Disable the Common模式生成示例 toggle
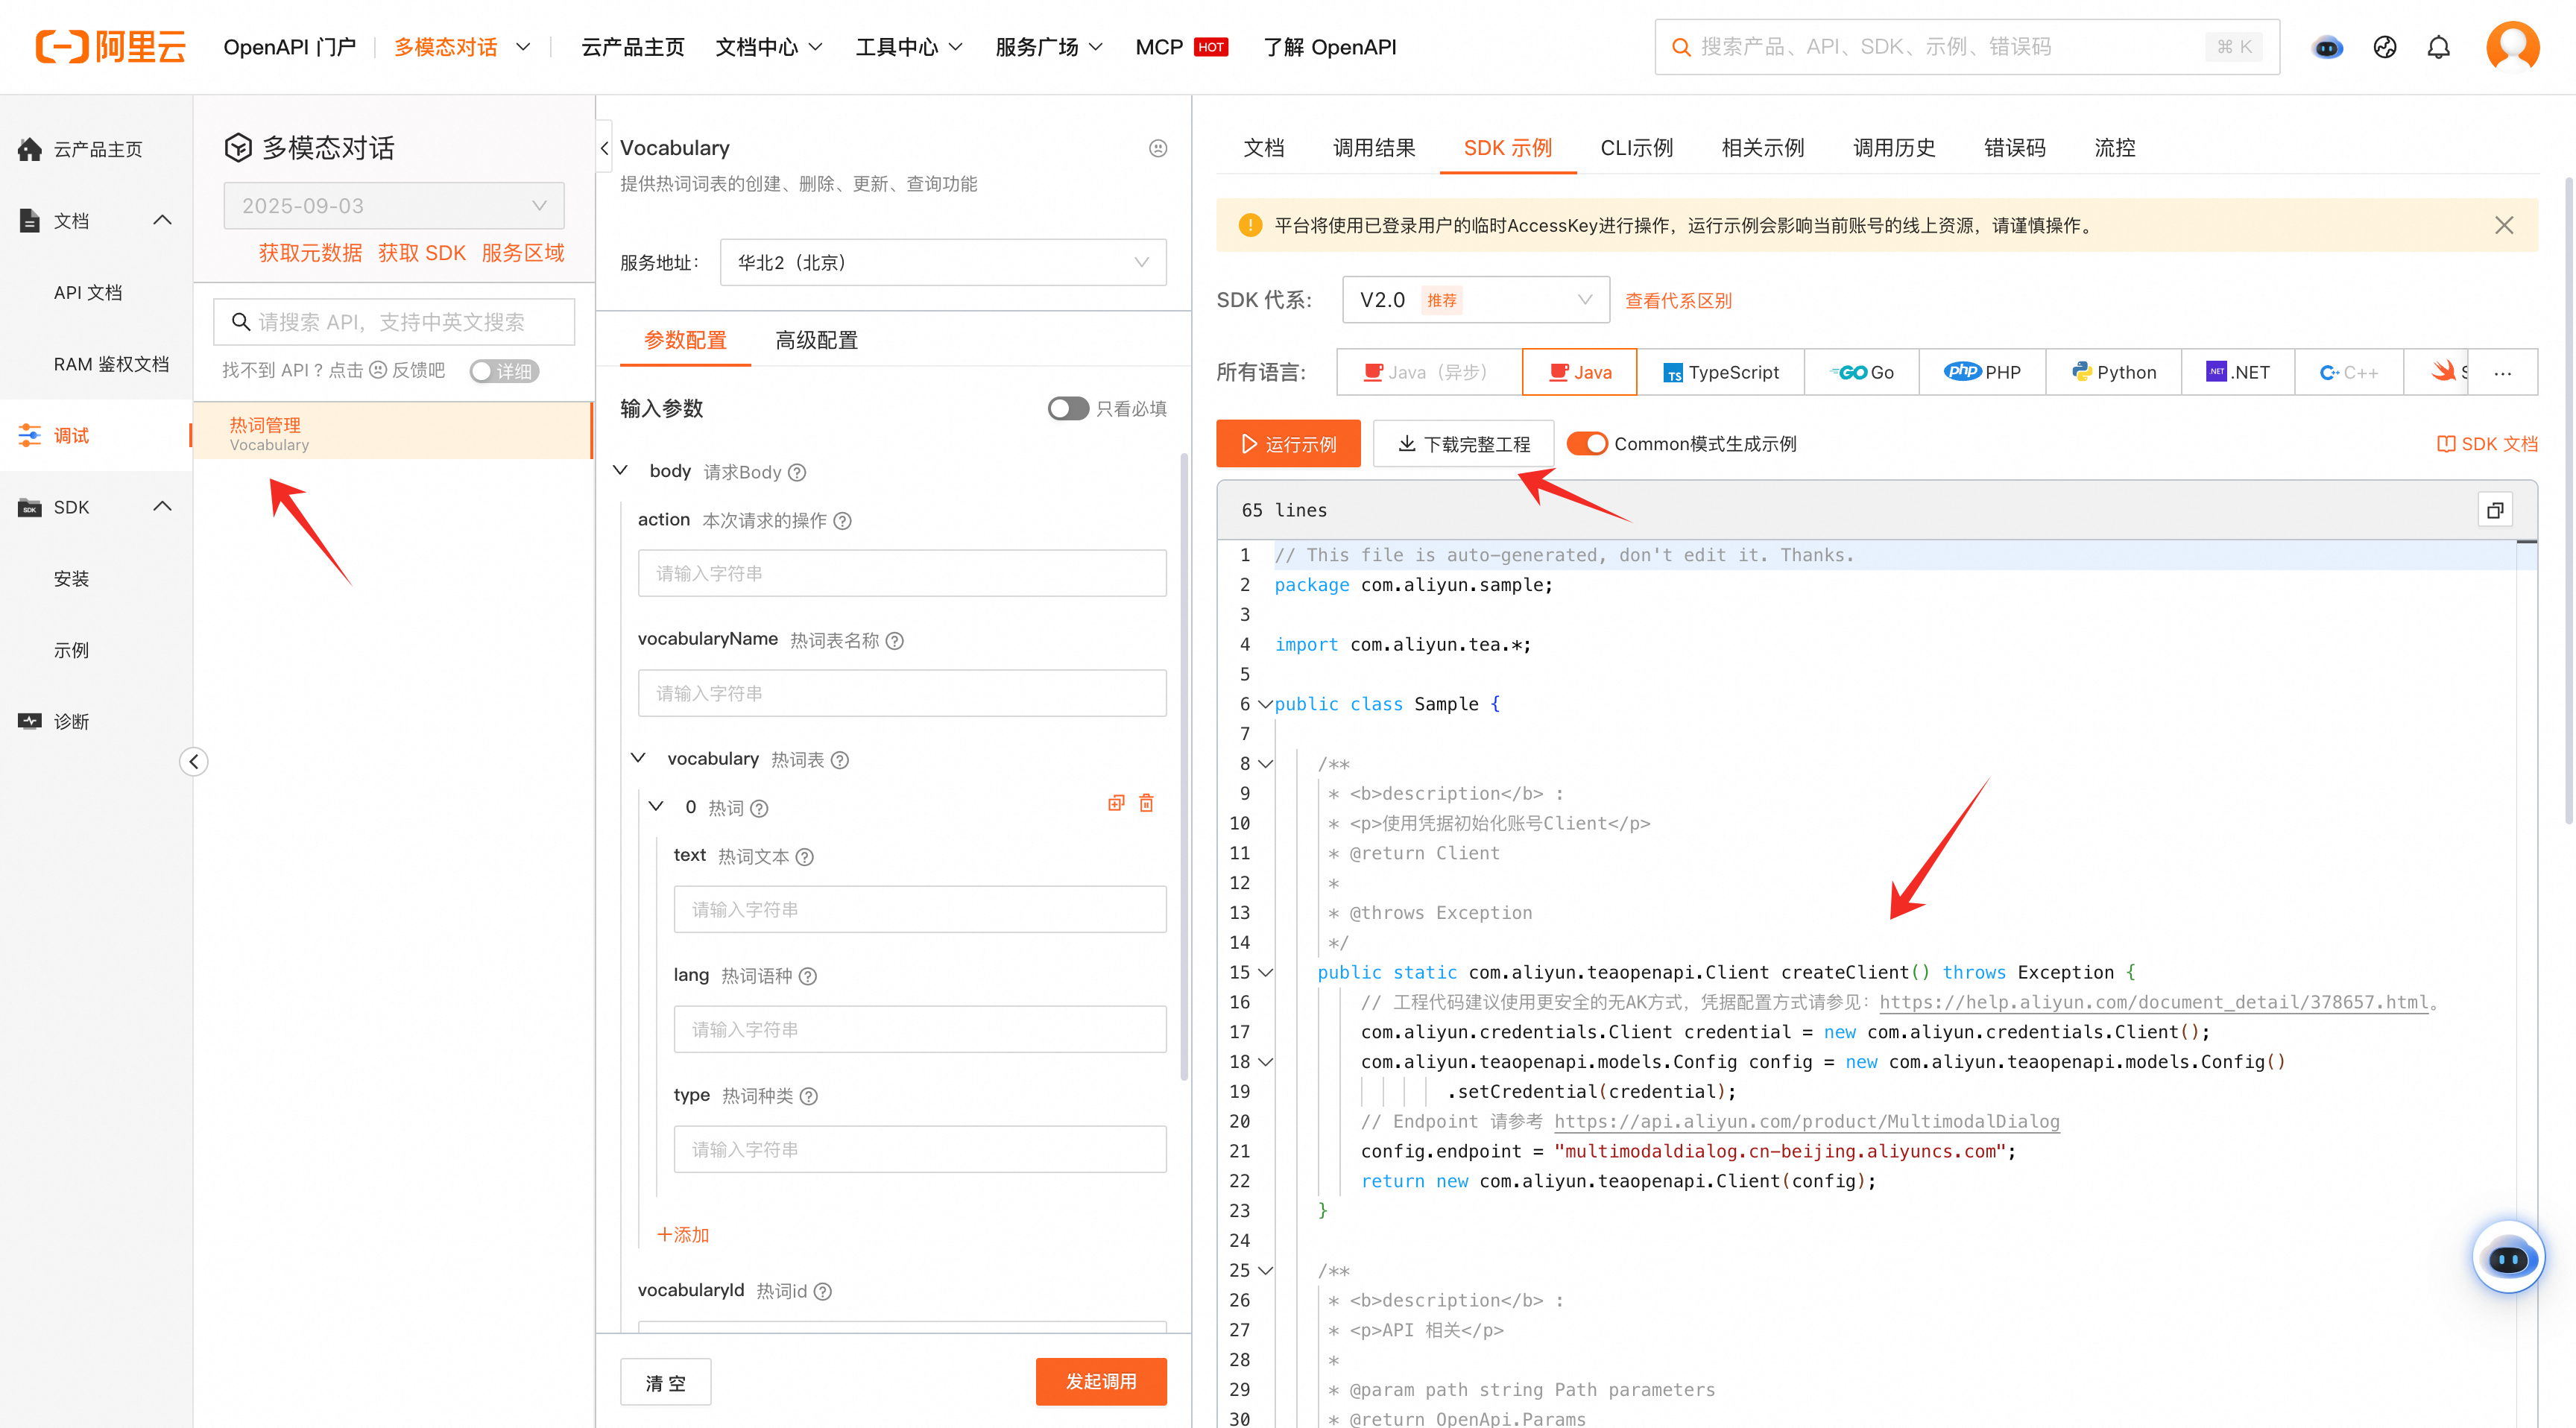Screen dimensions: 2576x1428 (x=1587, y=444)
